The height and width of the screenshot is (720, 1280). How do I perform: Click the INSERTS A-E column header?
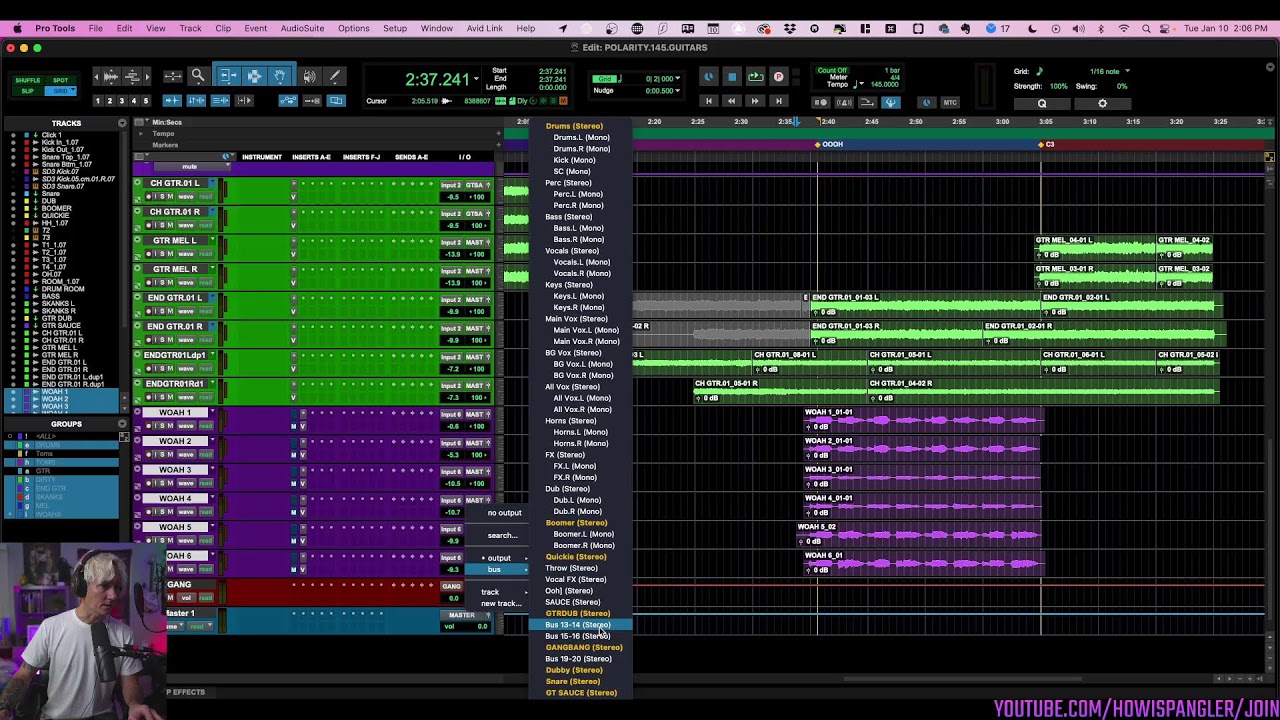[x=311, y=157]
